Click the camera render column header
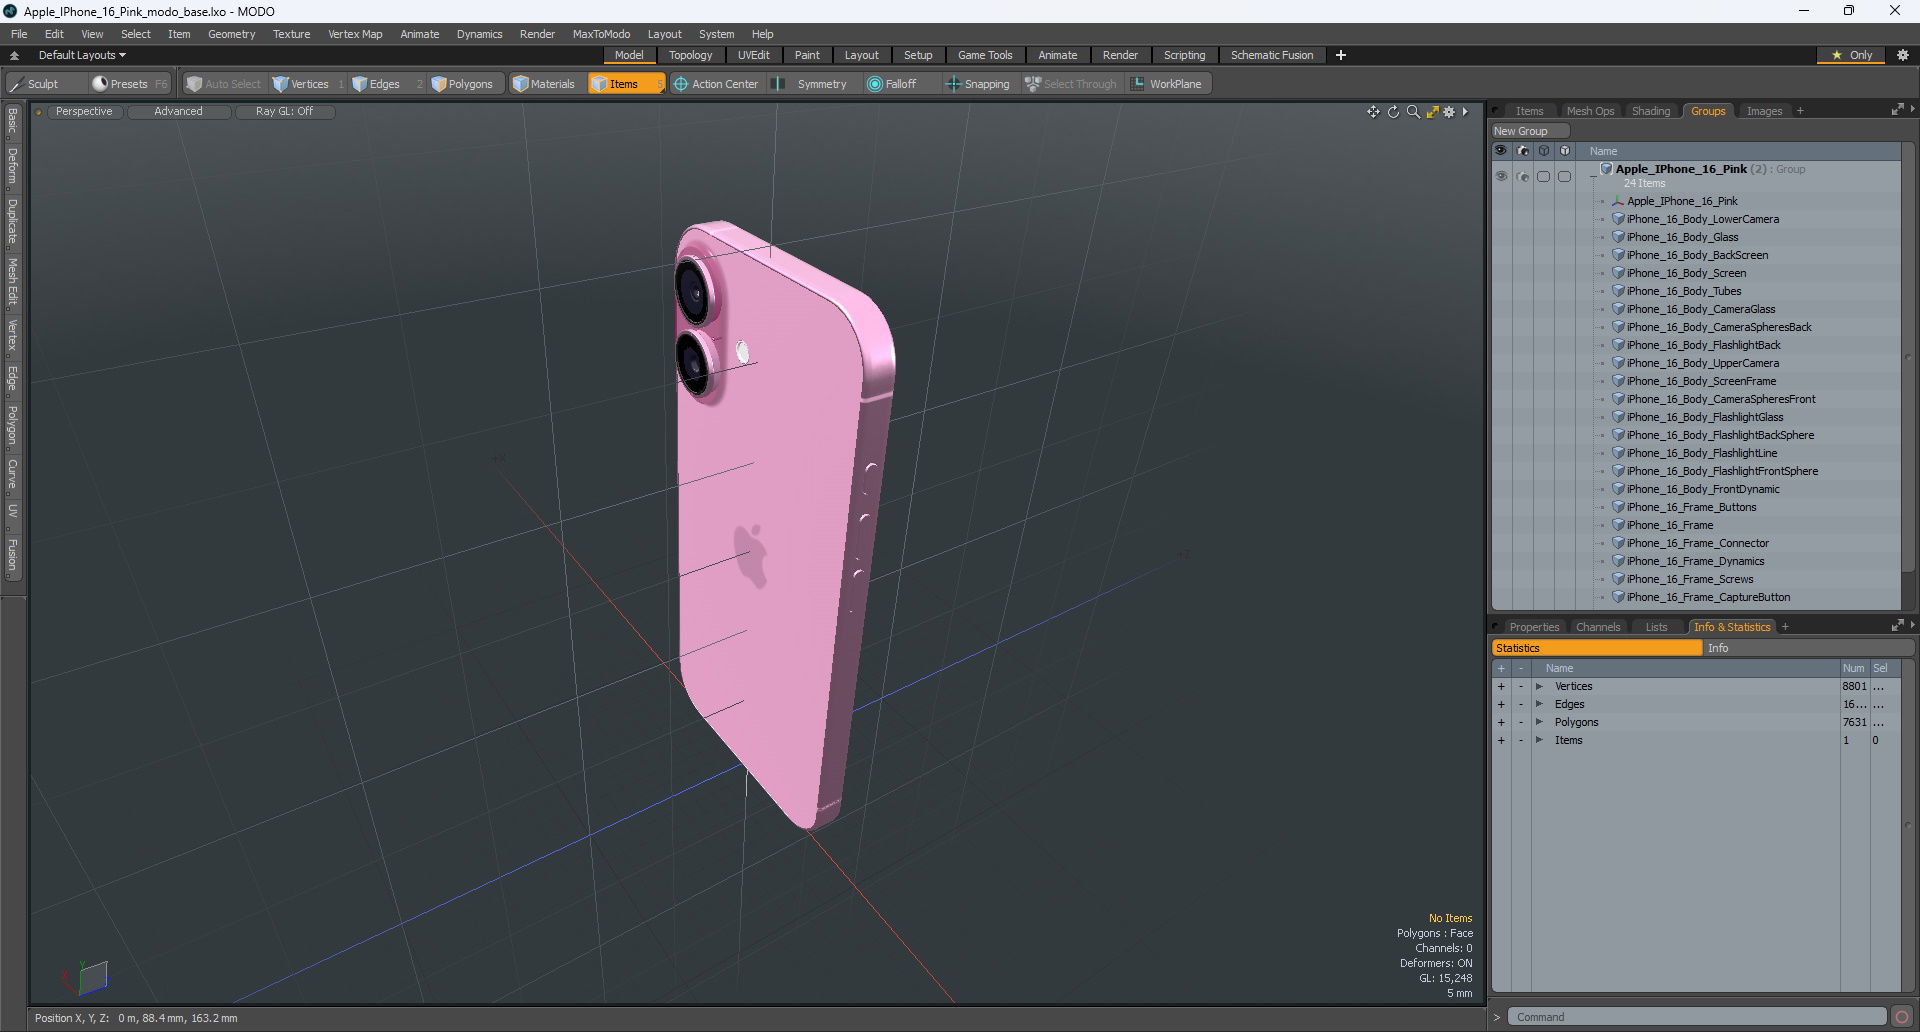Image resolution: width=1920 pixels, height=1032 pixels. [1523, 151]
